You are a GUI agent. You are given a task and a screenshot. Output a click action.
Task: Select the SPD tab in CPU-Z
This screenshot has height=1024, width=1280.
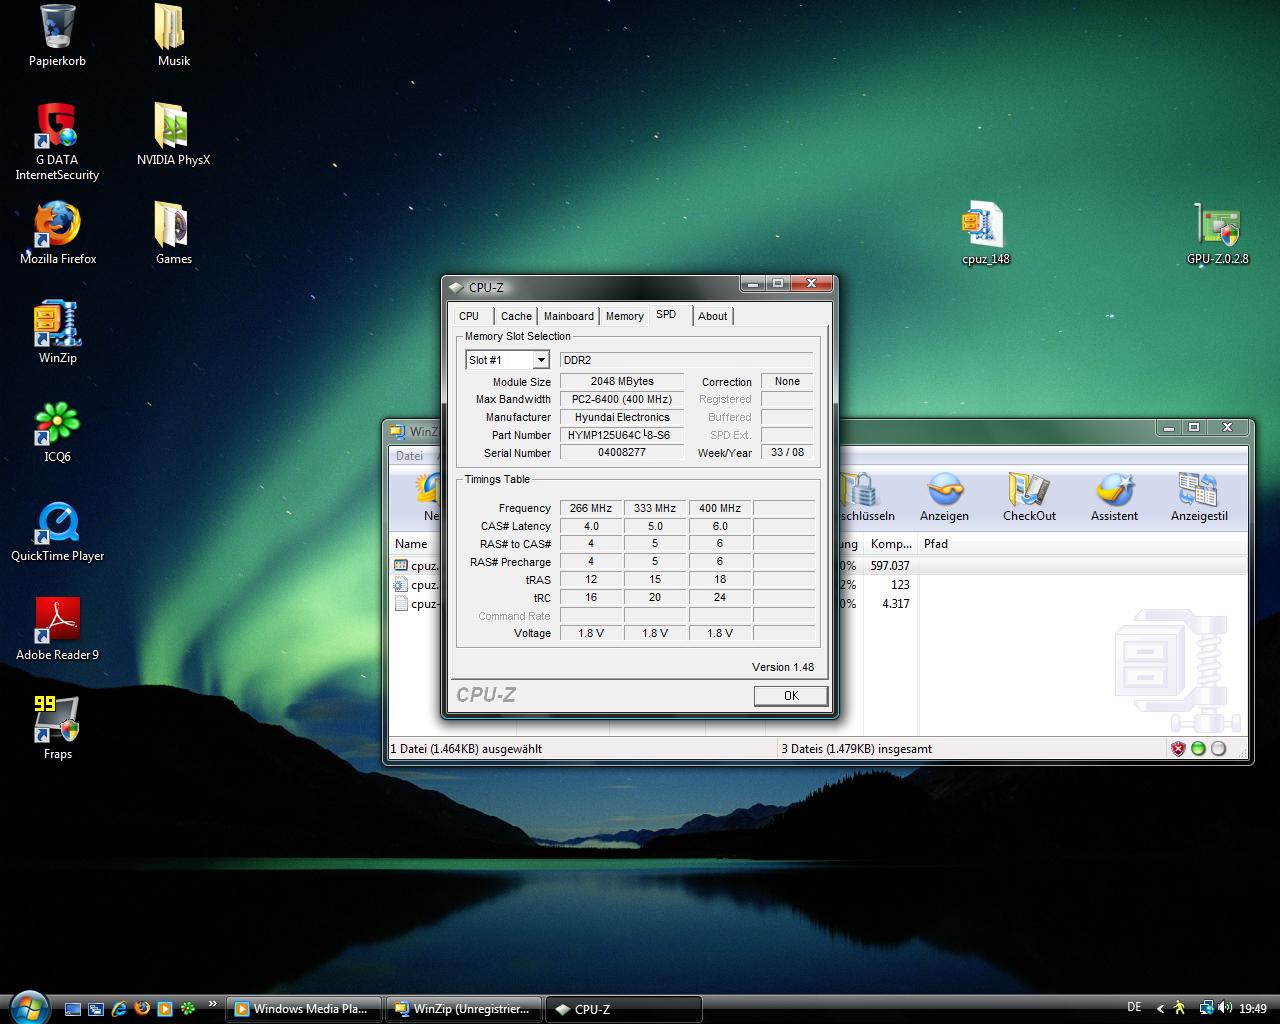point(666,314)
